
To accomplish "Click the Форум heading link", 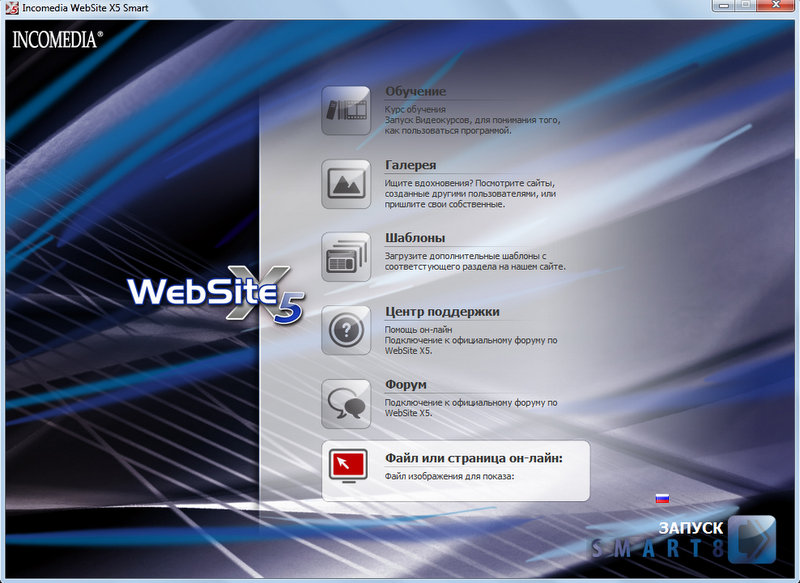I will [406, 385].
